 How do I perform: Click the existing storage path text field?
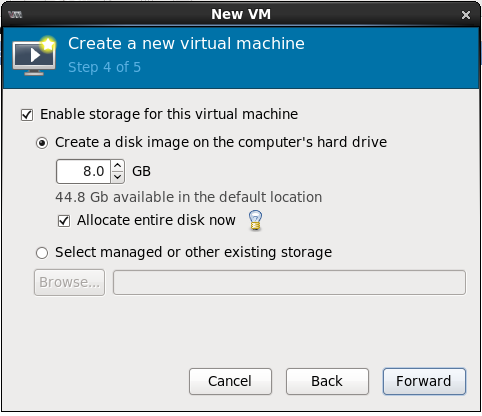pyautogui.click(x=289, y=283)
